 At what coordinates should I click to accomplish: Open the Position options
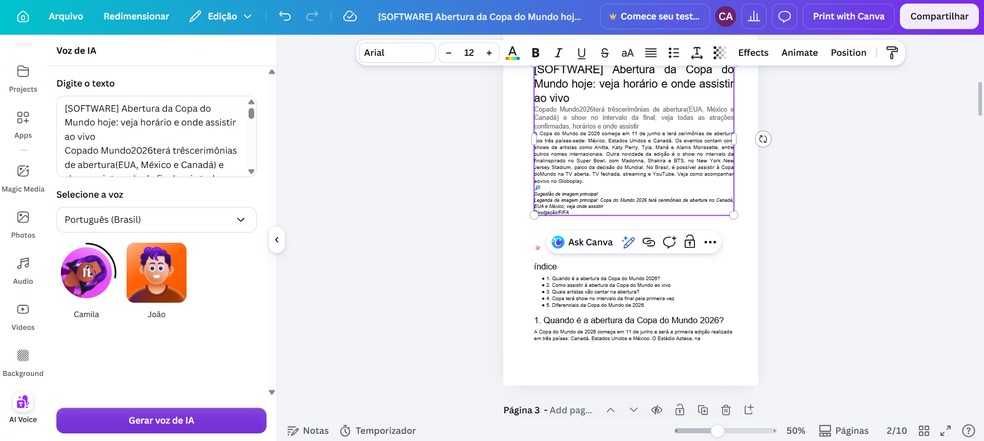[x=848, y=53]
